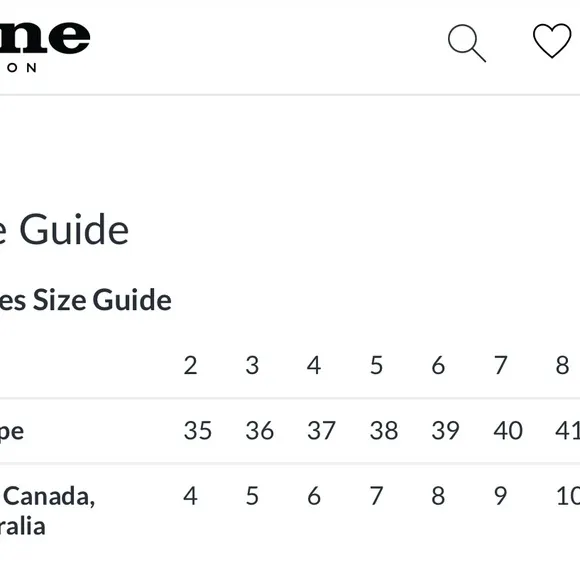The height and width of the screenshot is (580, 580).
Task: Click size 8 in the header row
Action: (x=562, y=365)
